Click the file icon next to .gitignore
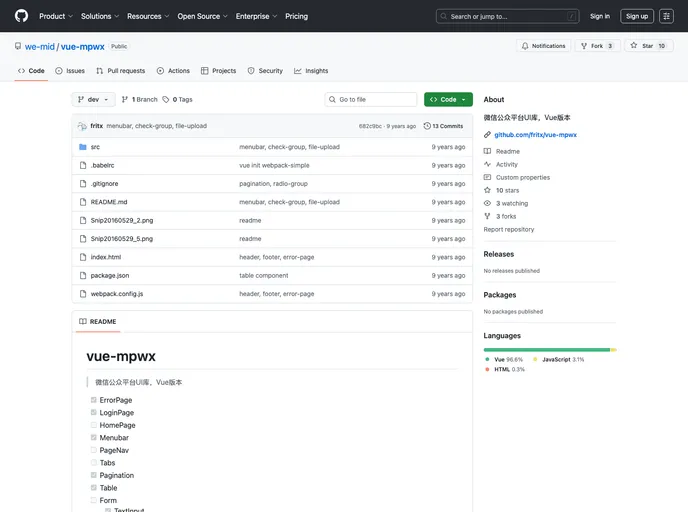The image size is (688, 512). click(82, 184)
